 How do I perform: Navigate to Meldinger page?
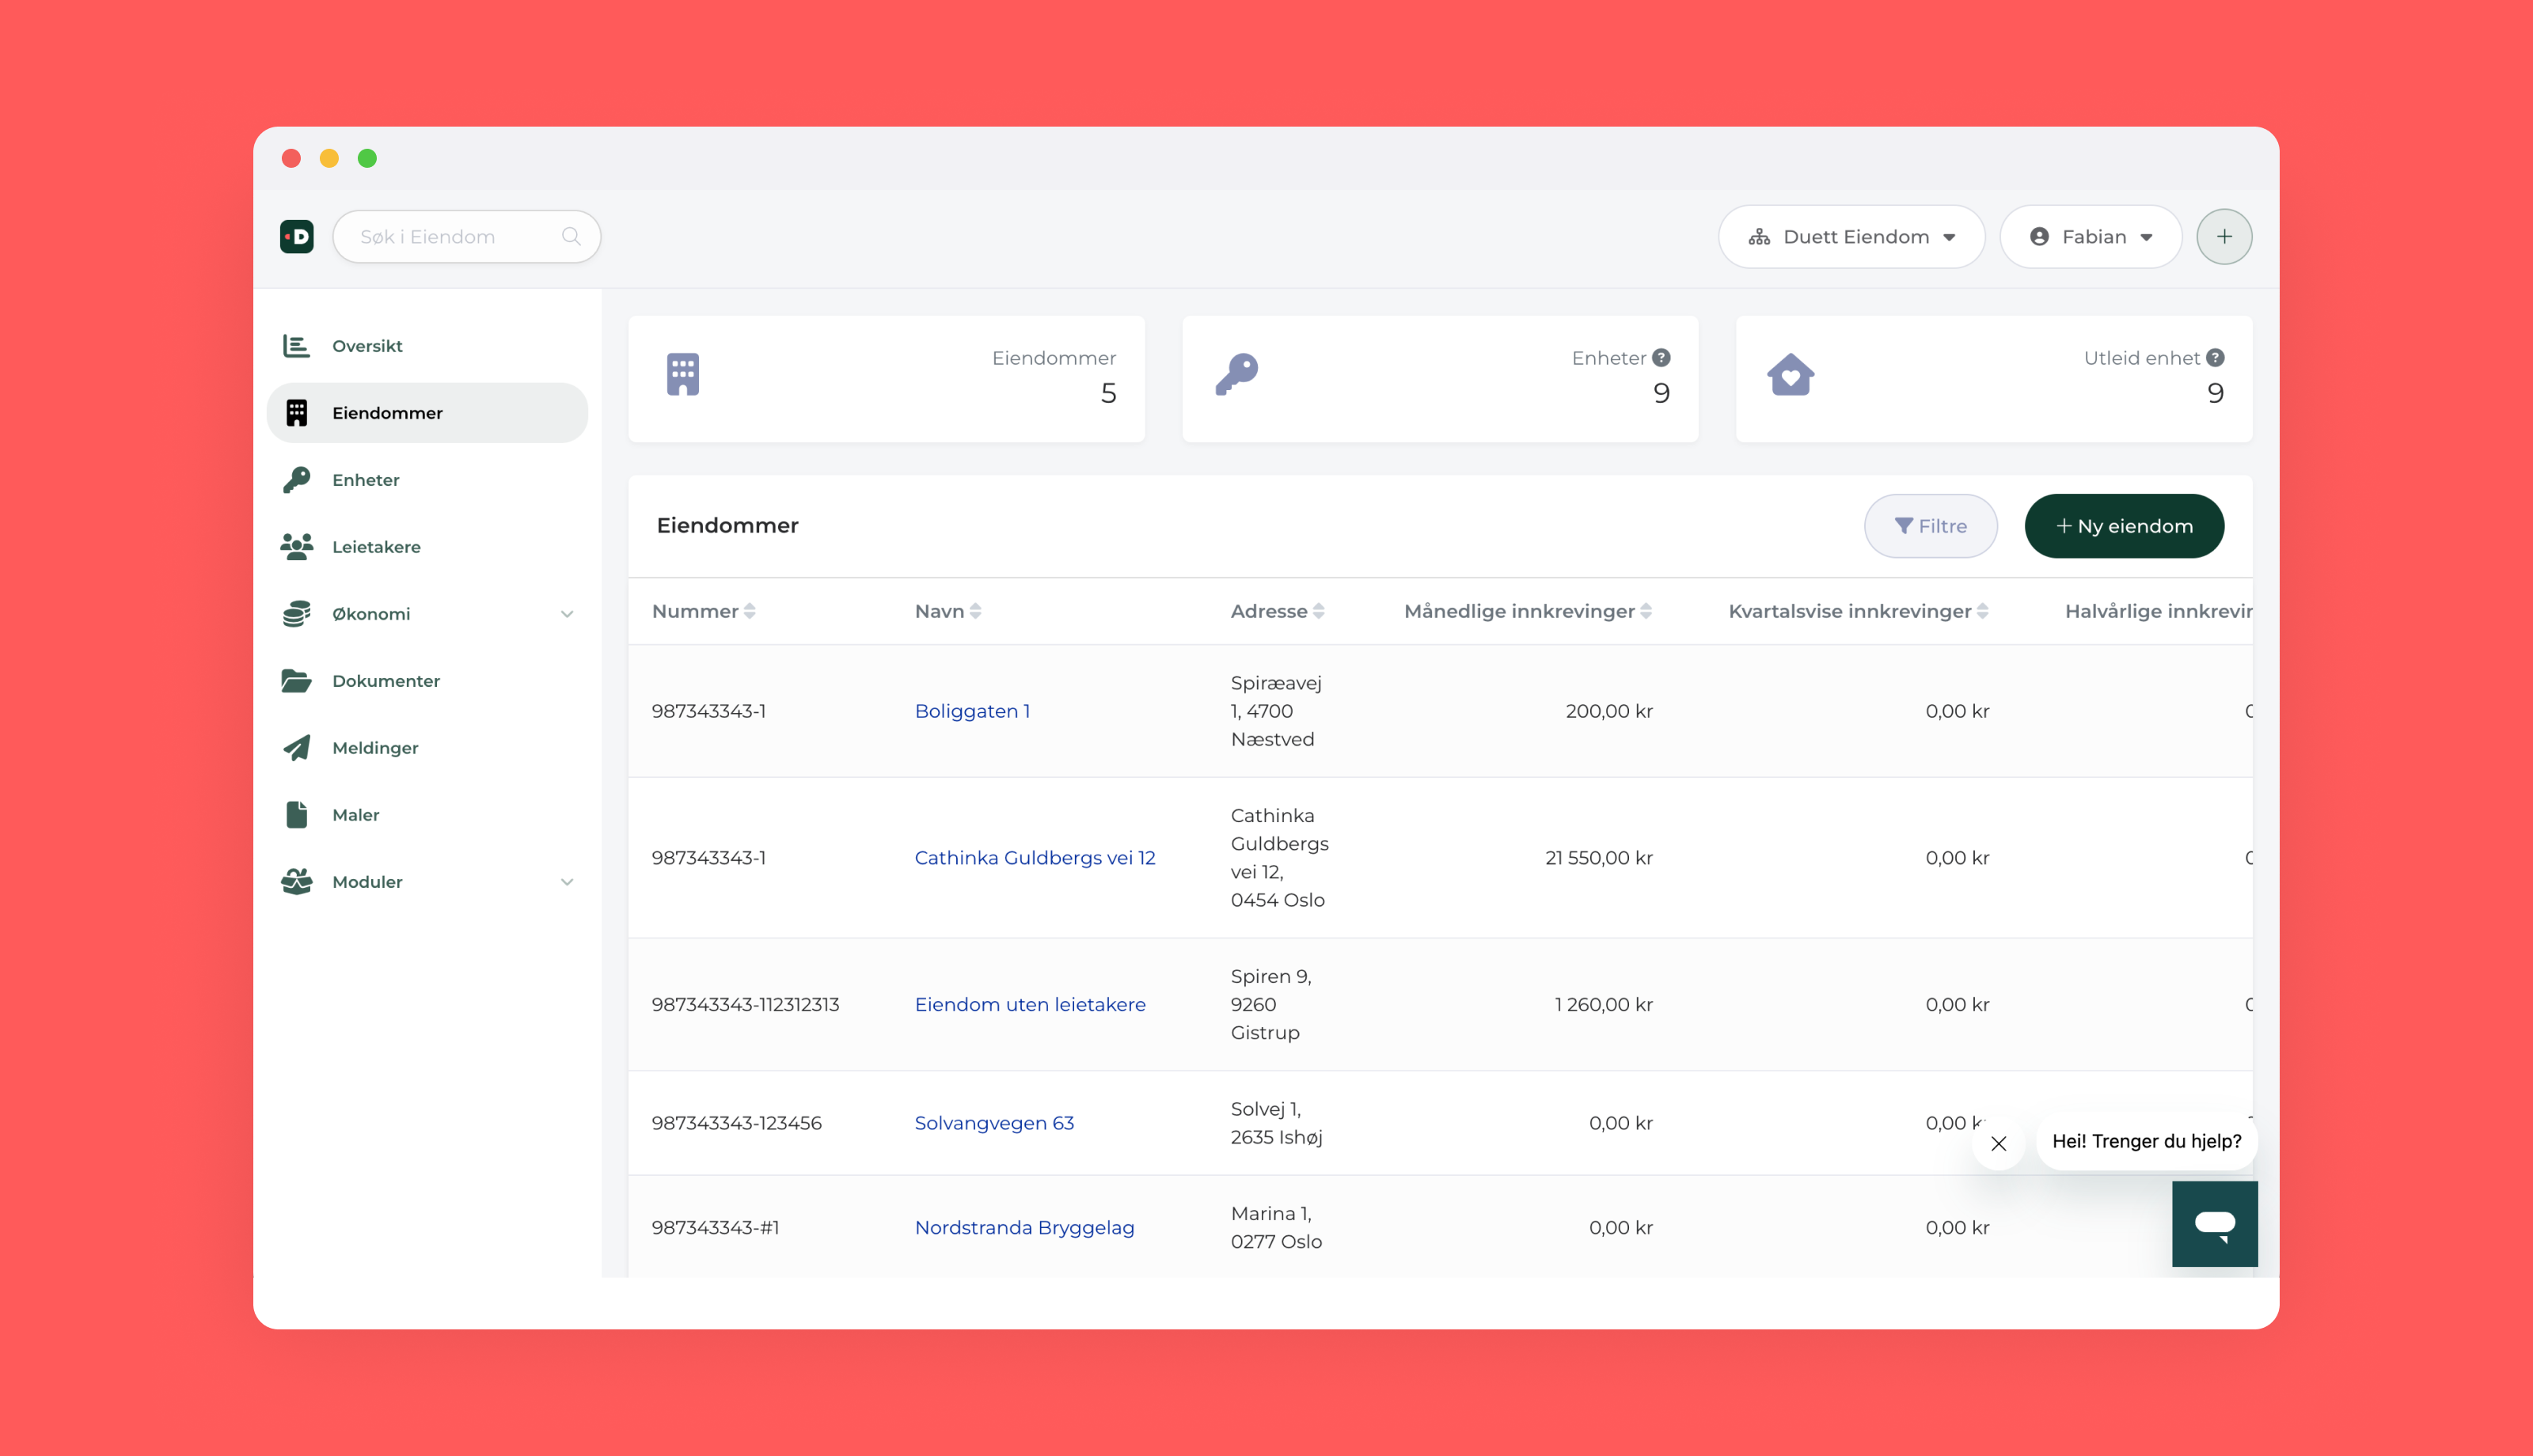click(x=375, y=748)
